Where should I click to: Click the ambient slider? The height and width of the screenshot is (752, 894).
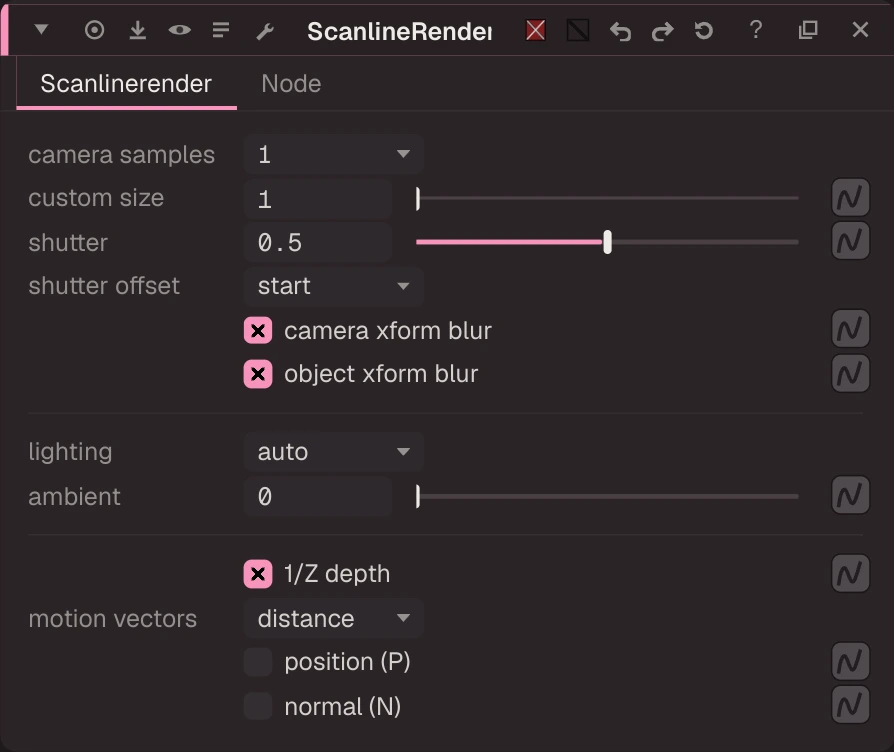pos(607,497)
